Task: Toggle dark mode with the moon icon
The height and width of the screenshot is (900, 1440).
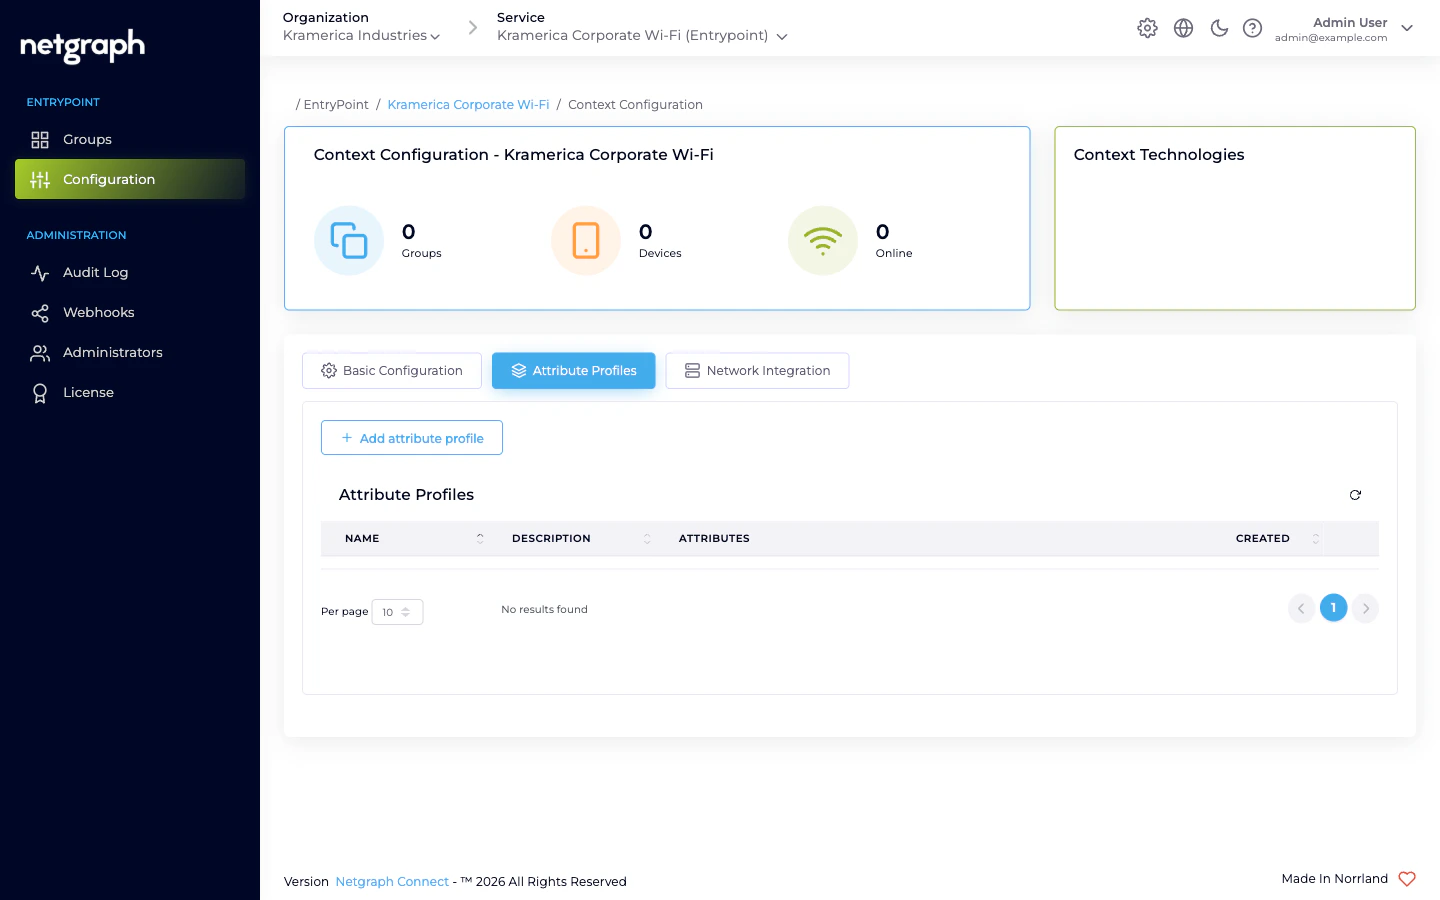Action: click(1219, 28)
